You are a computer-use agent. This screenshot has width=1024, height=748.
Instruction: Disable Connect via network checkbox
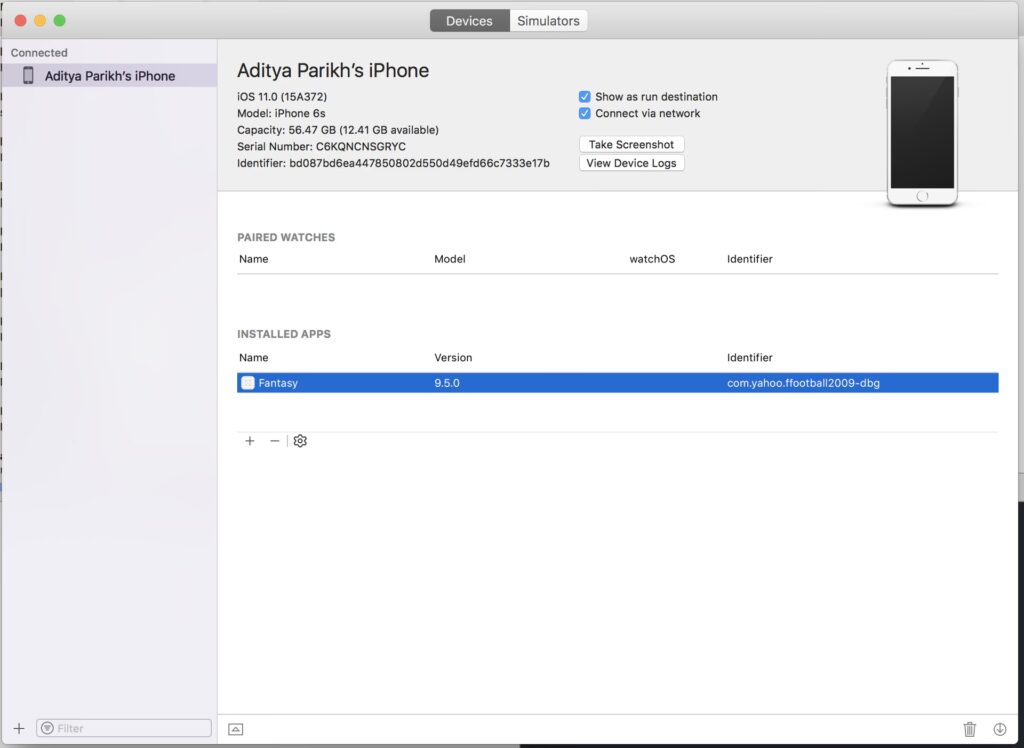point(585,114)
